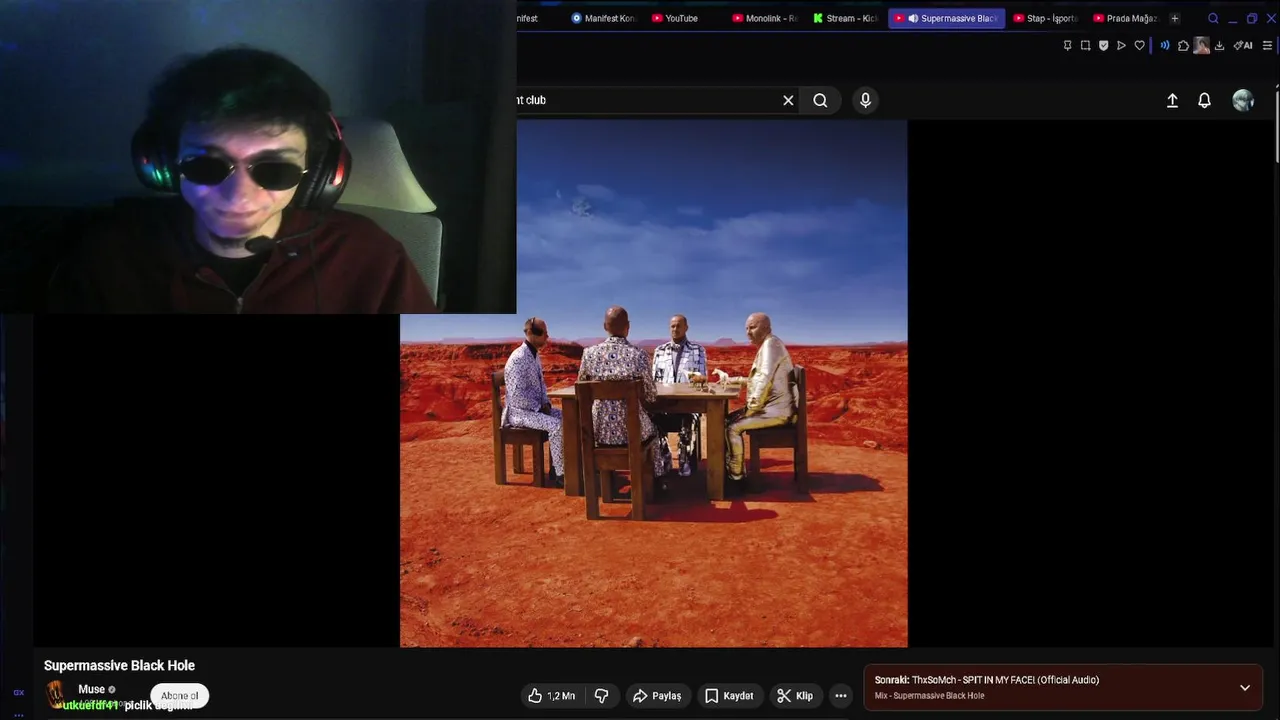Open the browser easy setup menu icon
1280x720 pixels.
[1267, 45]
